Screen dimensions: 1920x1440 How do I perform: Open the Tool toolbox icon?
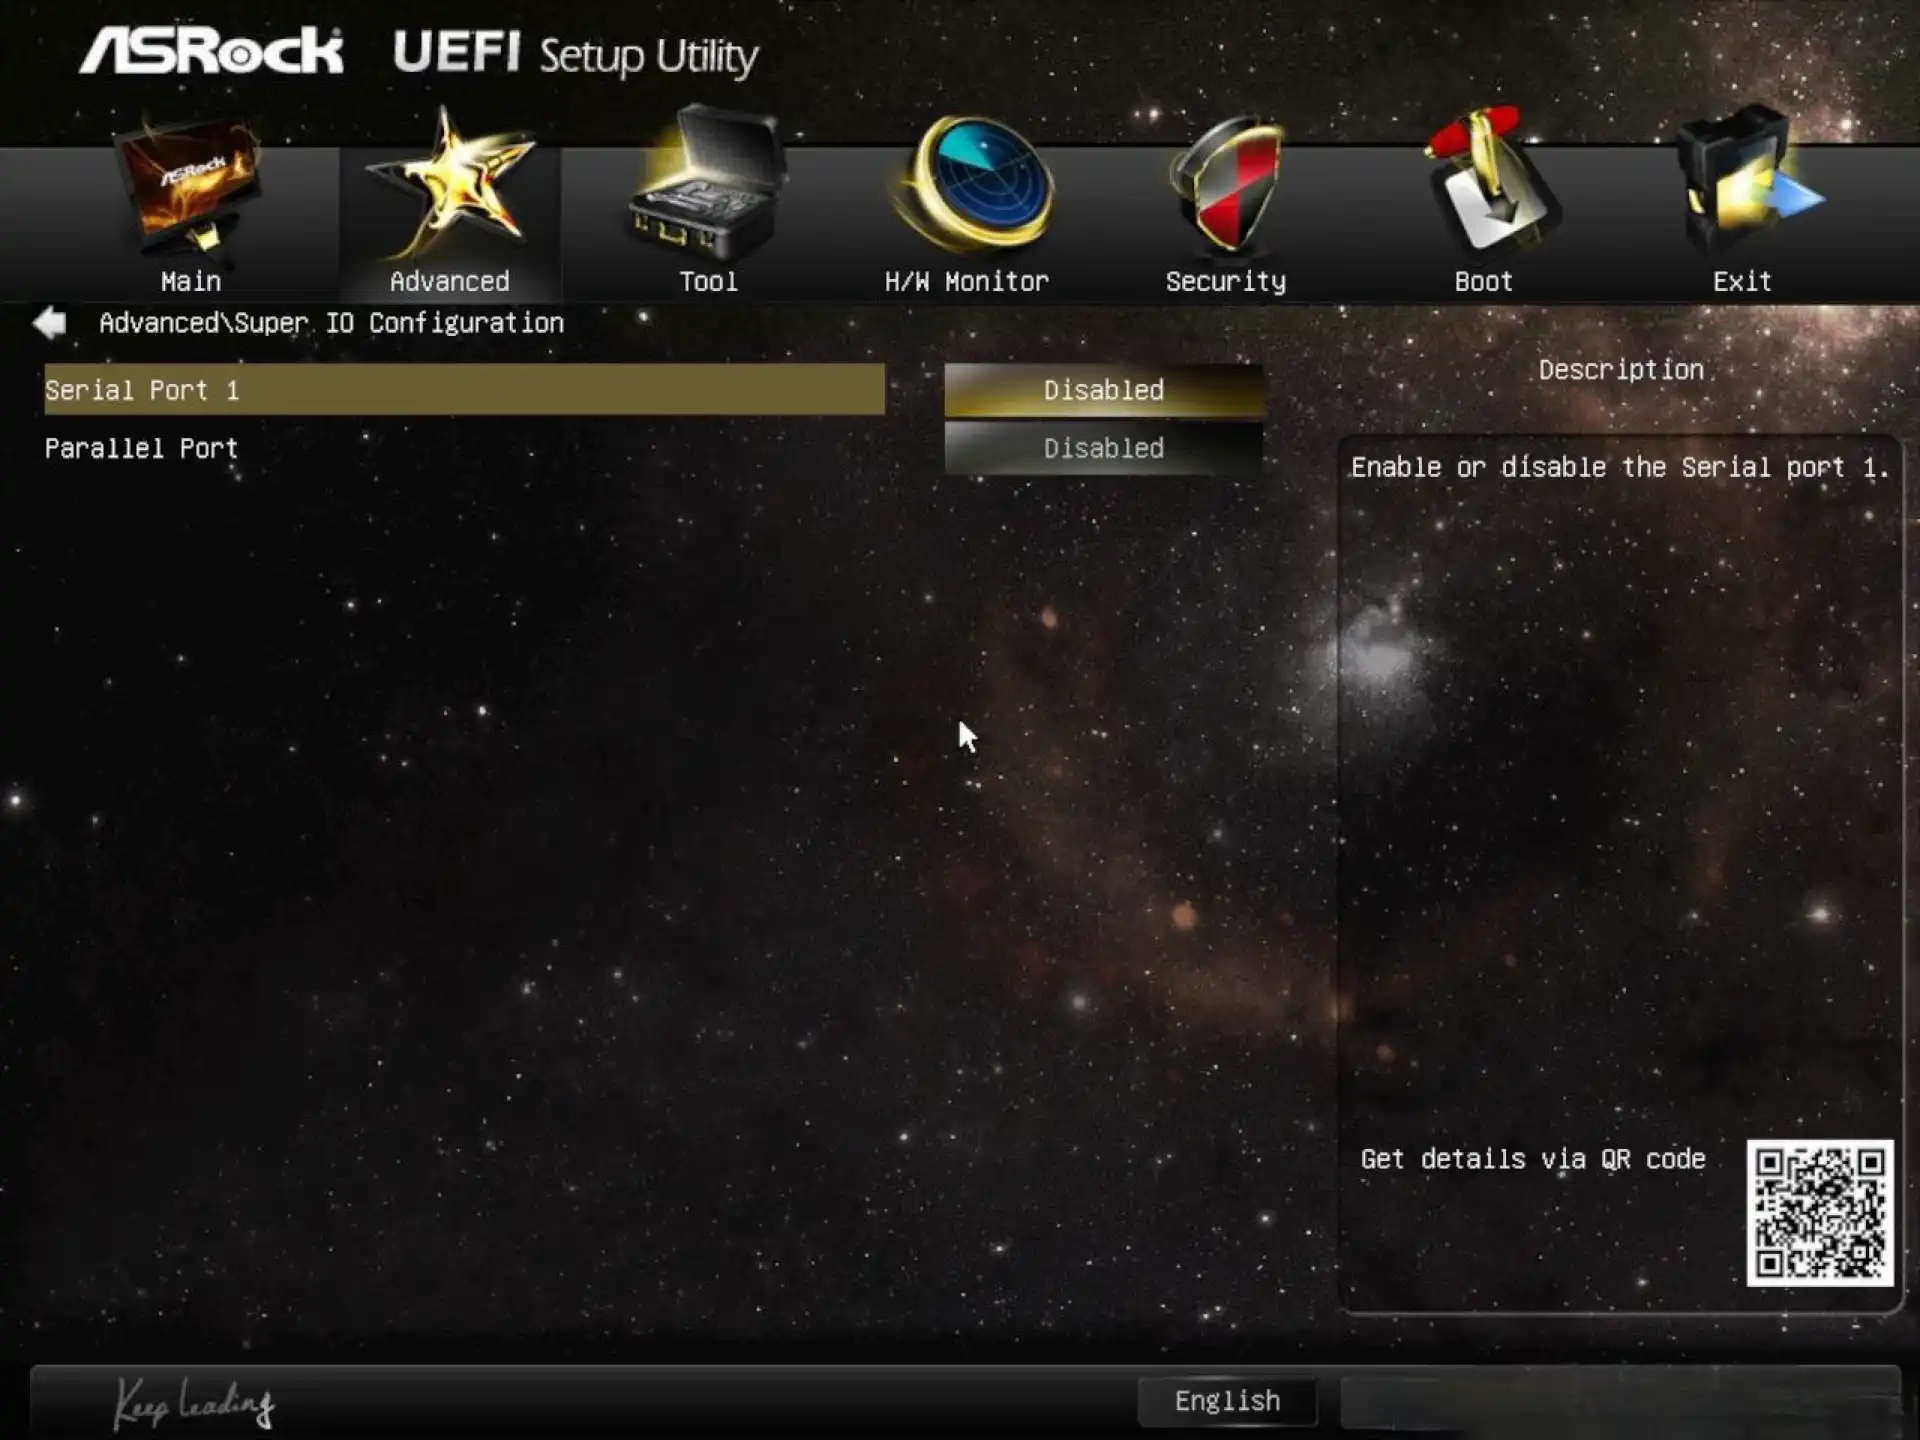pos(706,187)
